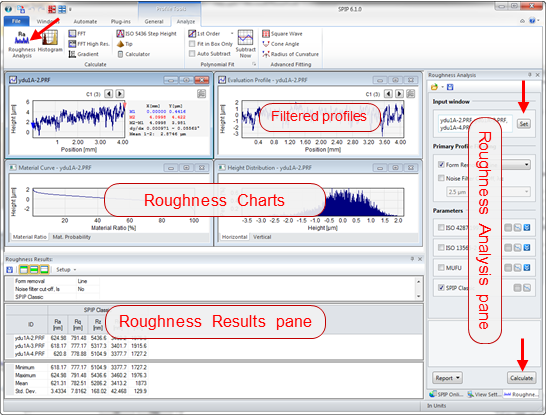Click gray icon on MUFU row

[x=508, y=268]
